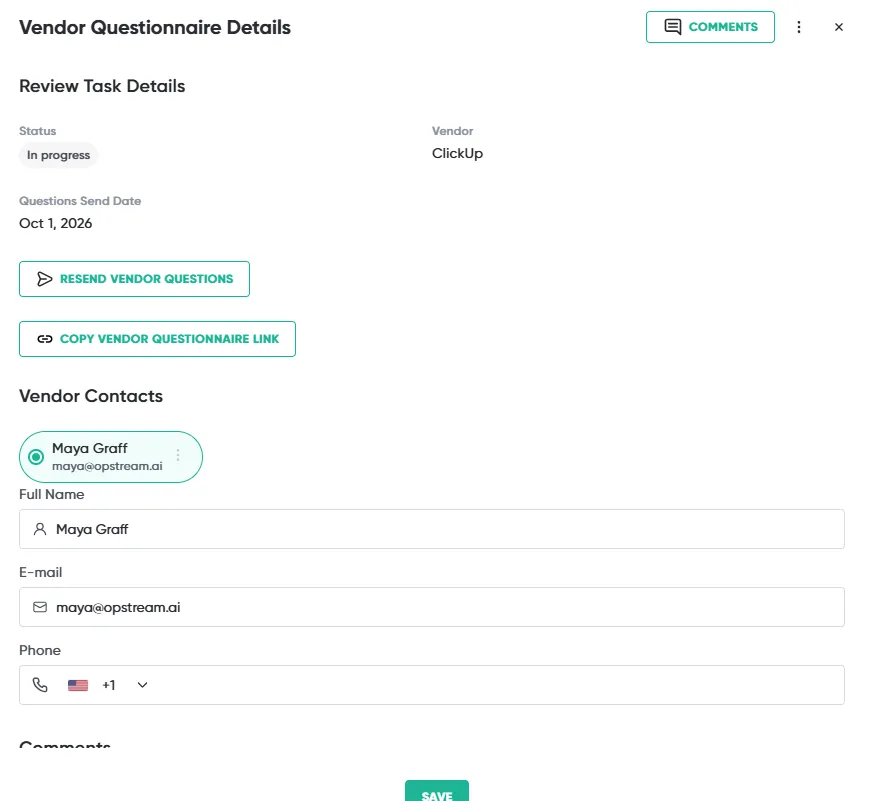The image size is (874, 801).
Task: Click the maya@opstream.ai email on contact card
Action: [x=107, y=466]
